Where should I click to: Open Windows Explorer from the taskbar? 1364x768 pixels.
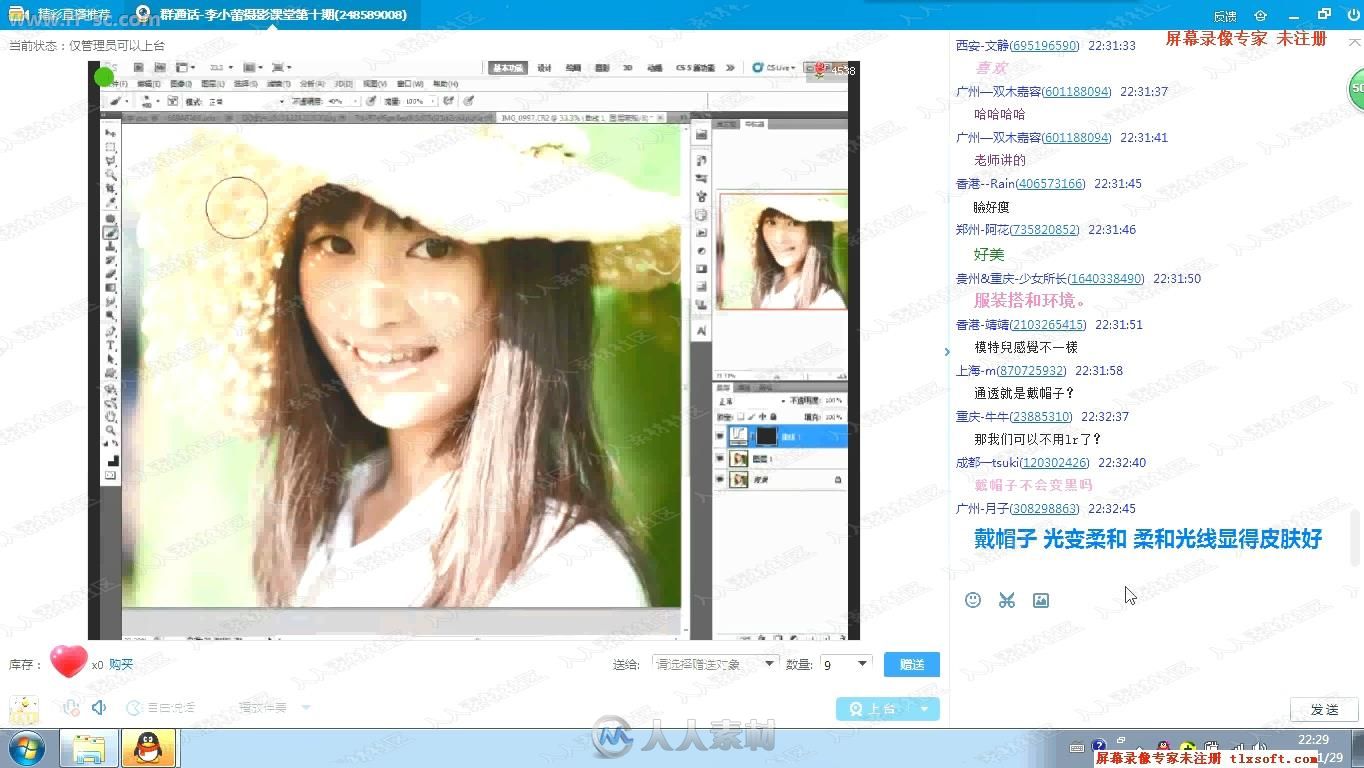tap(88, 748)
